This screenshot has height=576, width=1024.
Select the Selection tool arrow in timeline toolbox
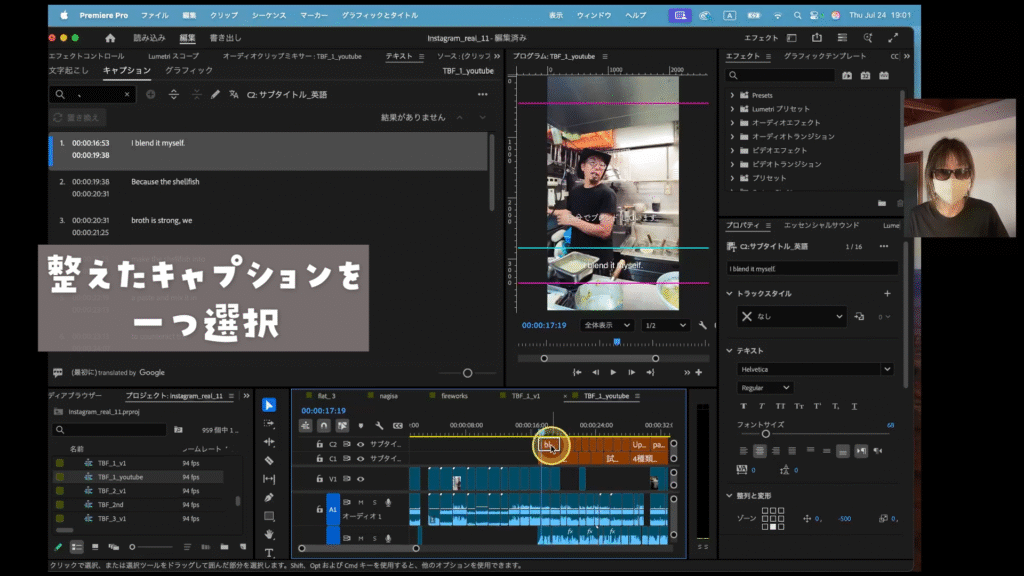pos(268,405)
